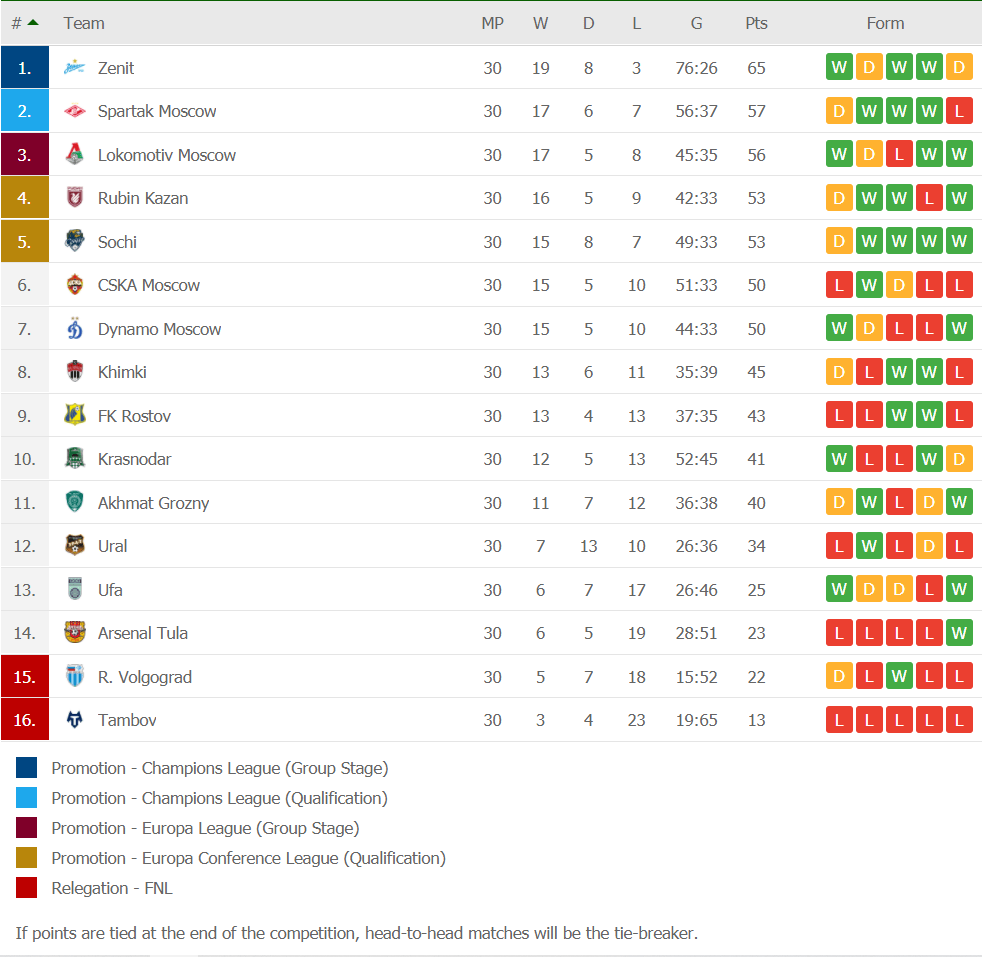This screenshot has width=982, height=957.
Task: Open the FK Rostov team link
Action: 134,415
